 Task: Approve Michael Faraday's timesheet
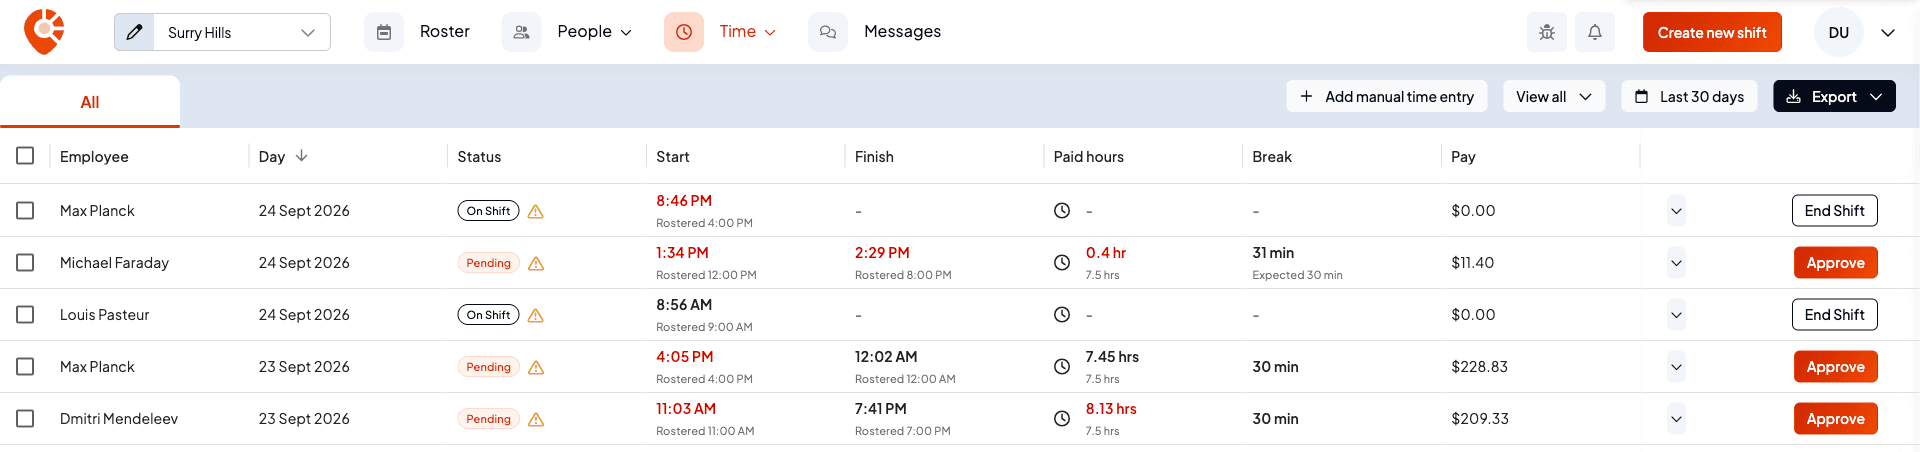(1835, 263)
